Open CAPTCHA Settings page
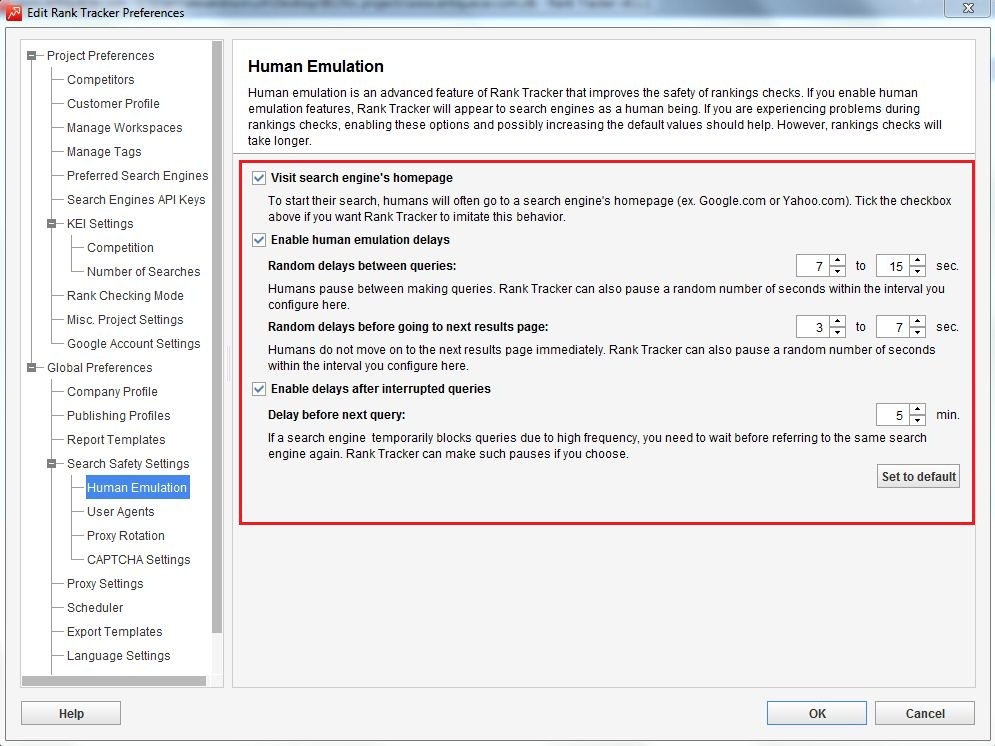This screenshot has width=995, height=746. (138, 560)
